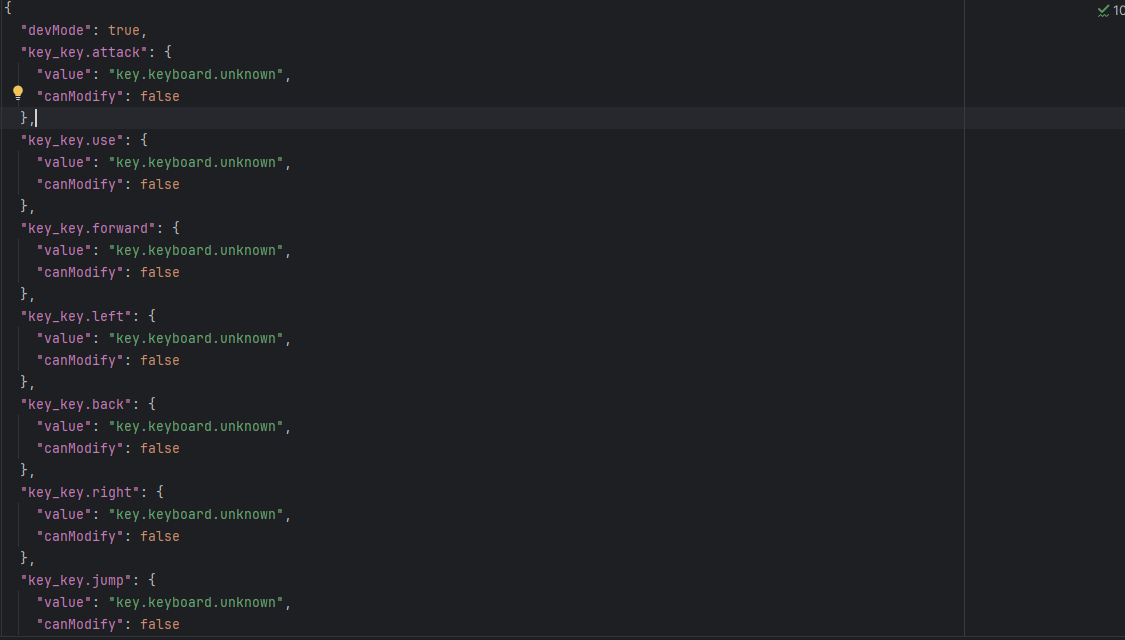Click the yellow intention lightbulb icon

pos(17,93)
